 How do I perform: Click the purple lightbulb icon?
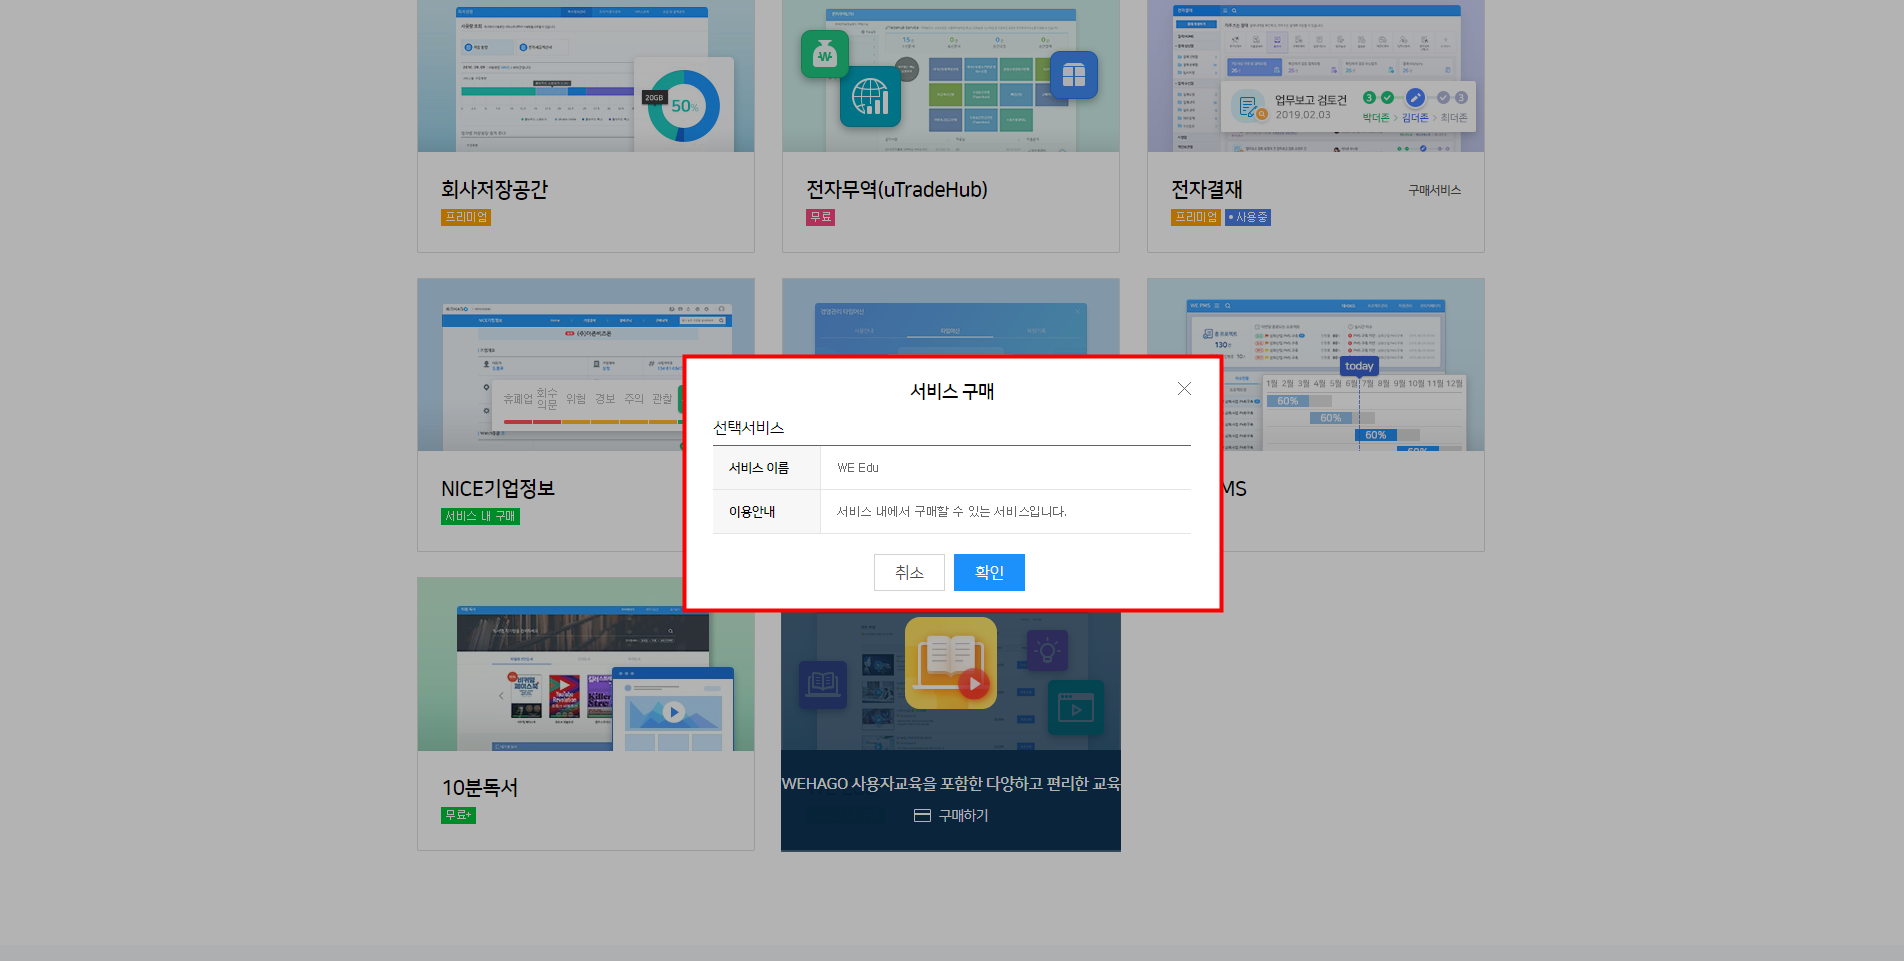1047,651
